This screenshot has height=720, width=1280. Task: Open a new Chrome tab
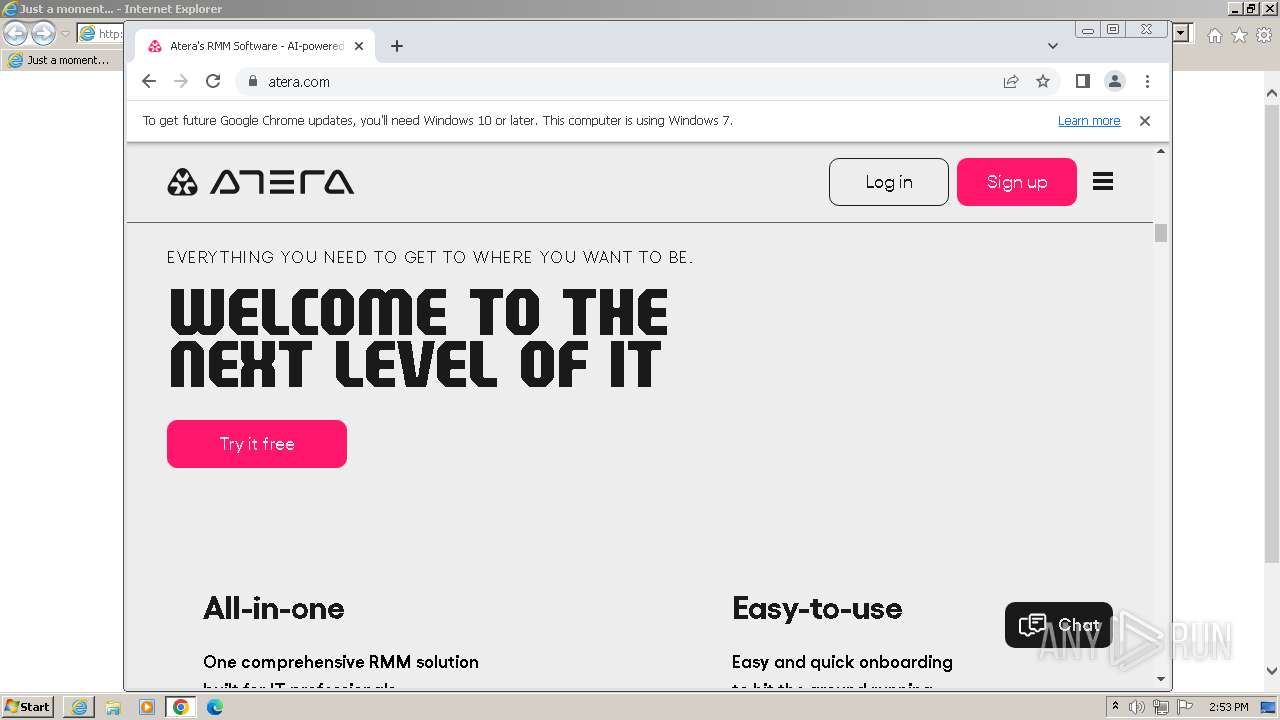pyautogui.click(x=397, y=46)
